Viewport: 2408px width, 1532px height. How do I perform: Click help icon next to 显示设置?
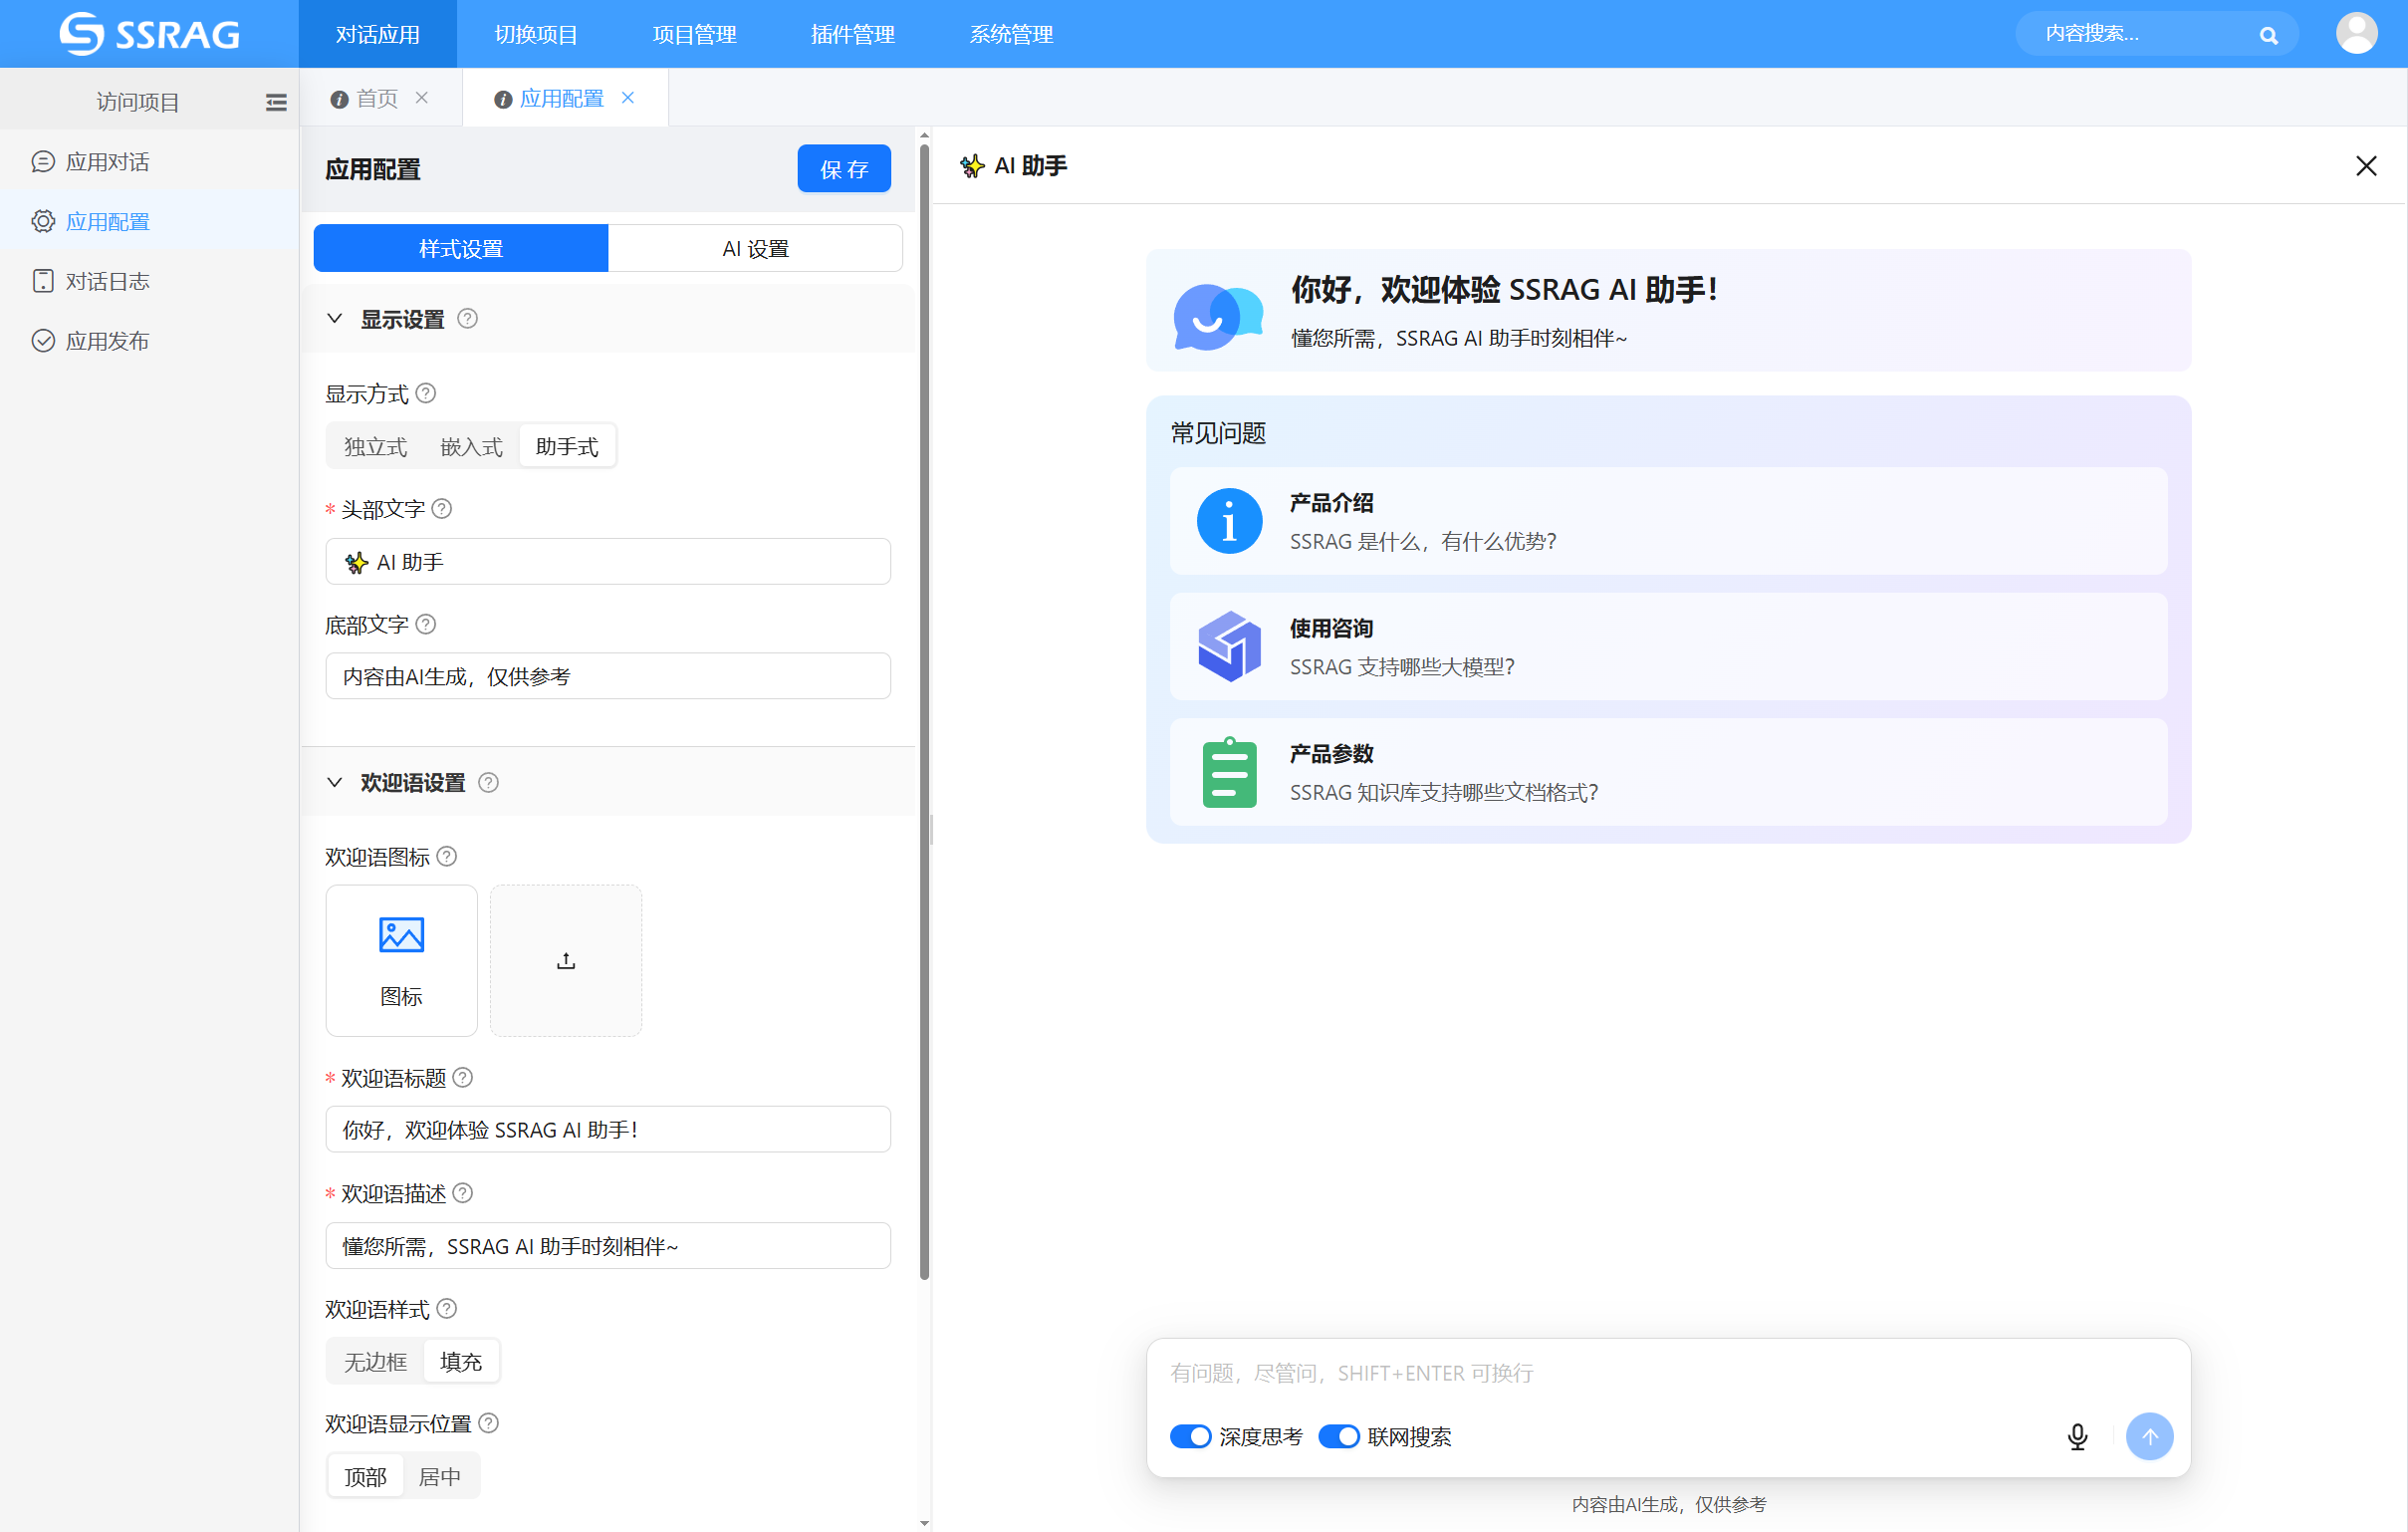467,319
